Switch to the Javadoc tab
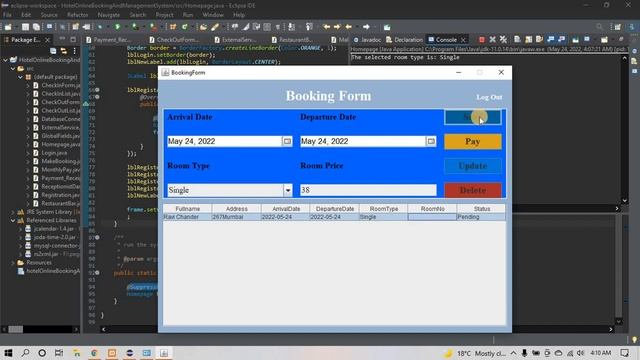The image size is (640, 360). coord(367,40)
